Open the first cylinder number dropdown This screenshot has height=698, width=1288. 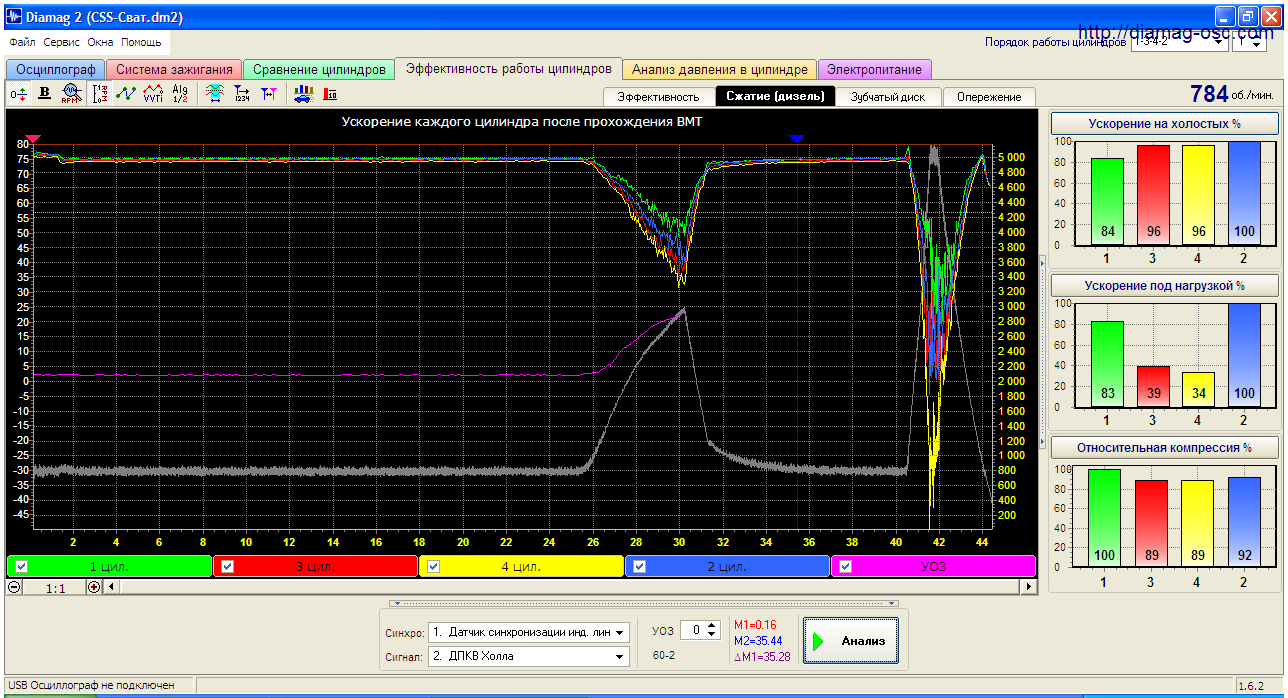pyautogui.click(x=1250, y=42)
